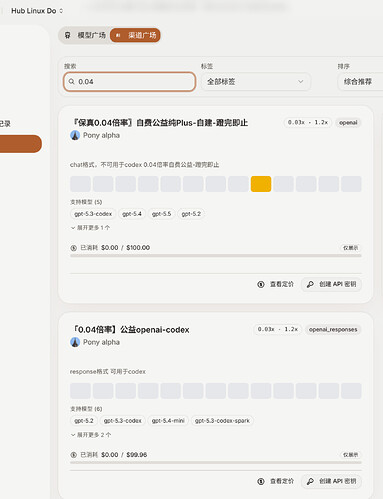Image resolution: width=383 pixels, height=499 pixels.
Task: Click the magnifier icon in search box
Action: coord(71,82)
